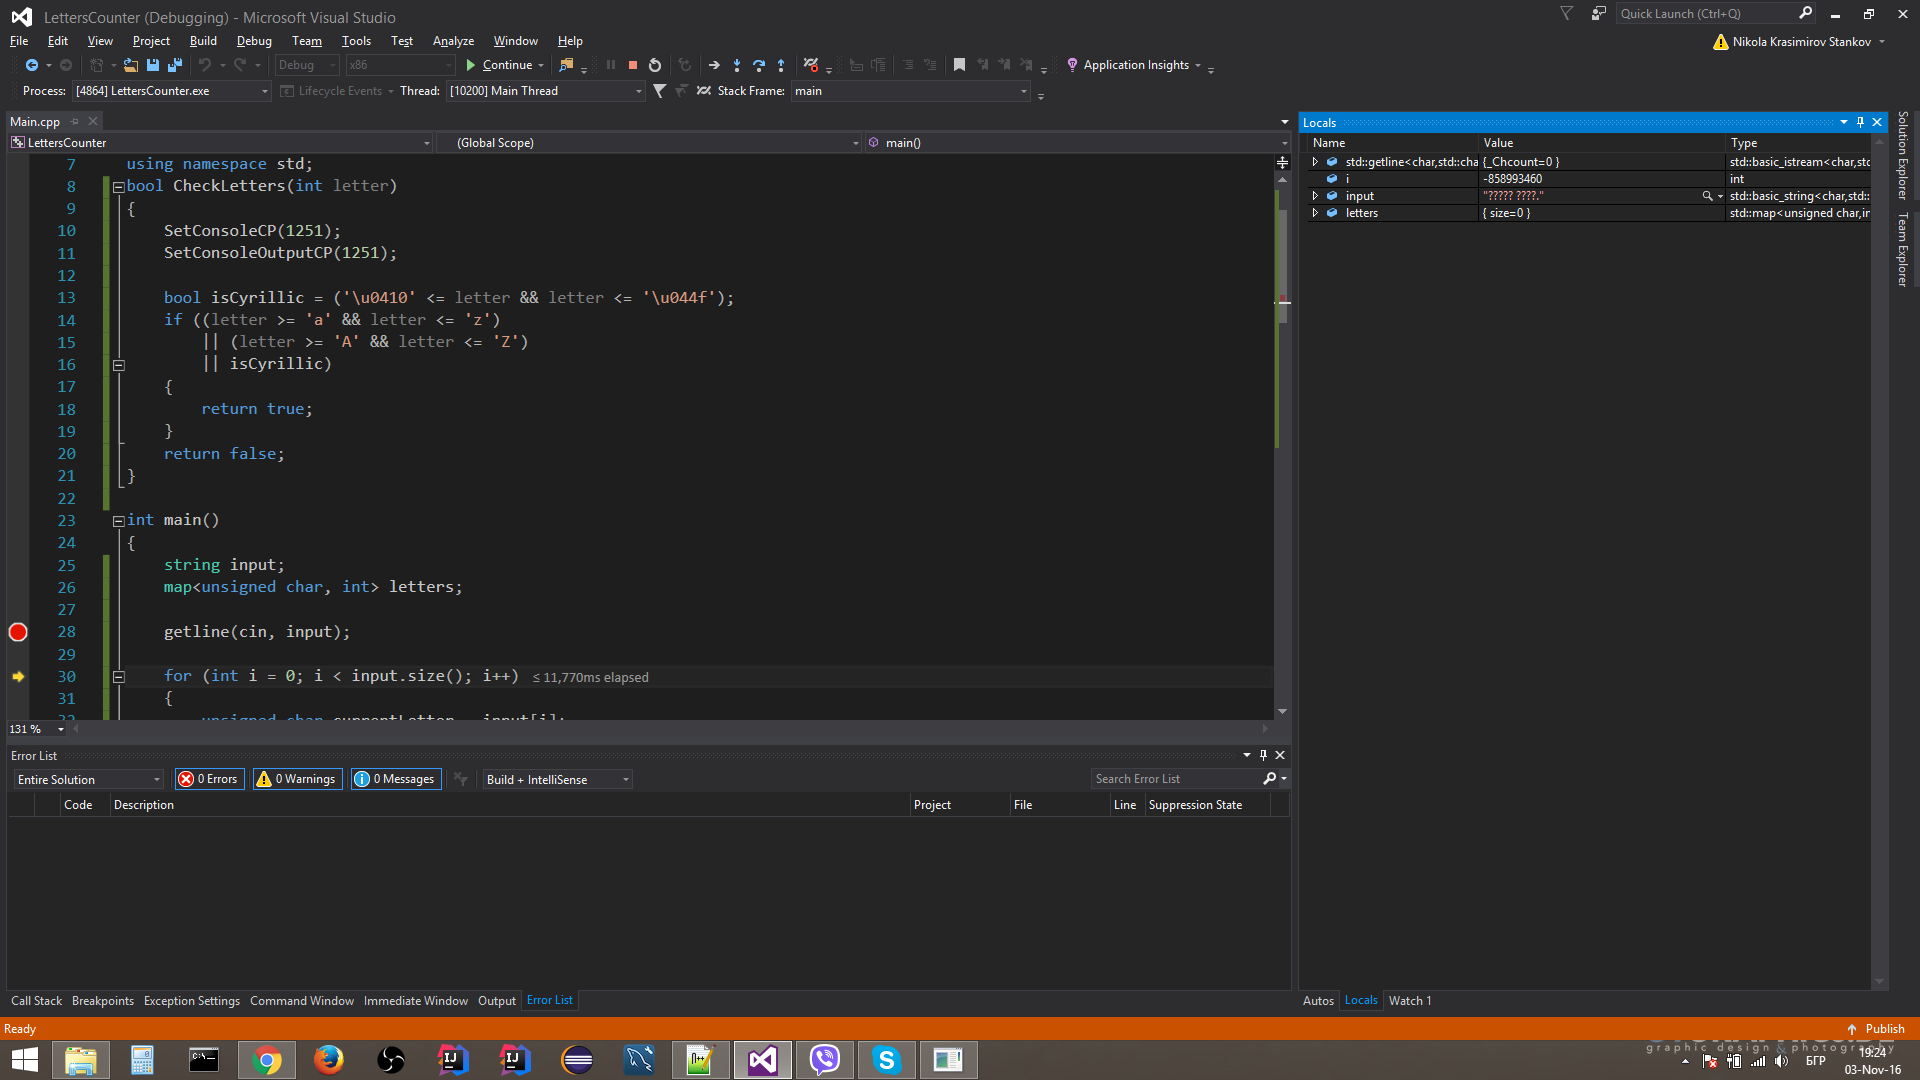Image resolution: width=1920 pixels, height=1080 pixels.
Task: Click the Error List filter icon
Action: pos(461,779)
